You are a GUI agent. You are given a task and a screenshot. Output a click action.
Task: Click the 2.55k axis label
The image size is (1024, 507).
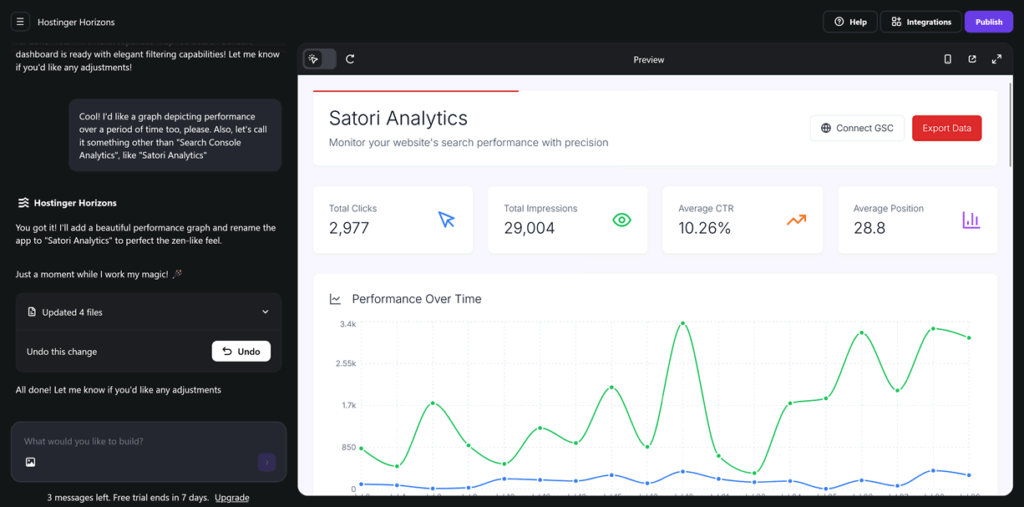point(345,363)
